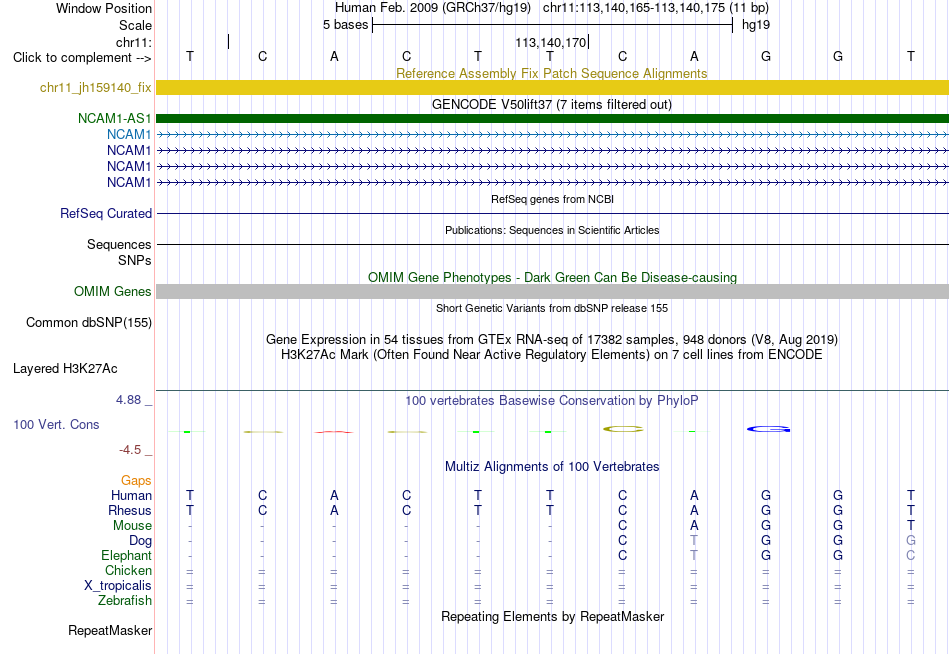Open the H3K27Ac Mark ENCODE track title
The image size is (950, 654).
tap(551, 355)
